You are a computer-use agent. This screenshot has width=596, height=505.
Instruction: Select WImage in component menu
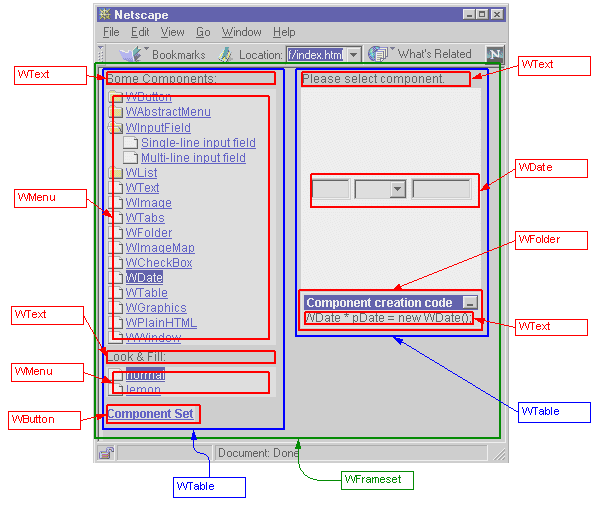[x=149, y=203]
